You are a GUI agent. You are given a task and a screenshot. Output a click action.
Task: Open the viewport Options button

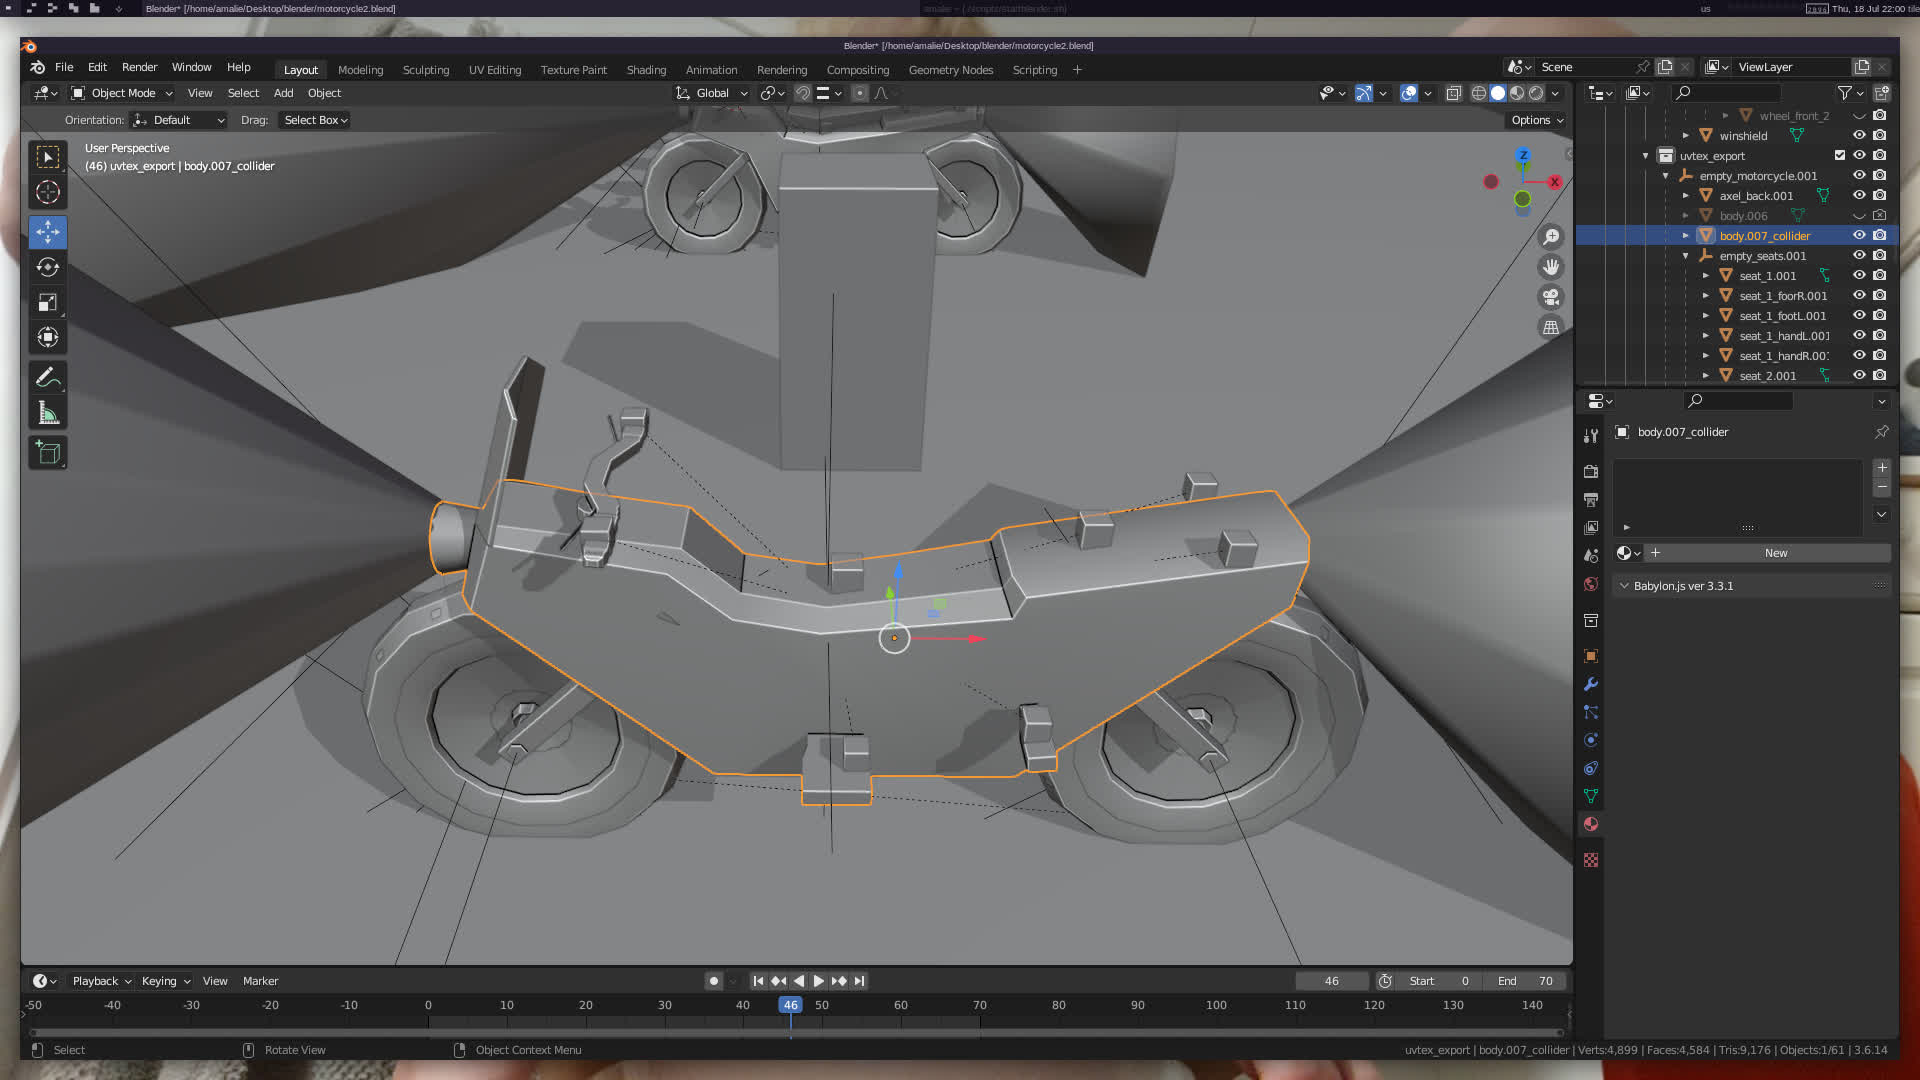click(1537, 120)
